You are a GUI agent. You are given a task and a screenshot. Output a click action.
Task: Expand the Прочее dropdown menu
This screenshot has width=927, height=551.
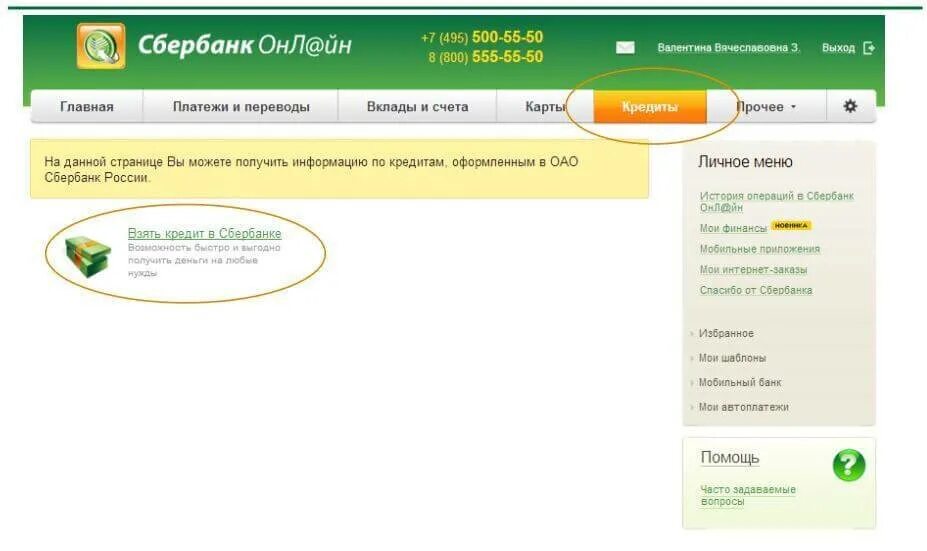766,107
